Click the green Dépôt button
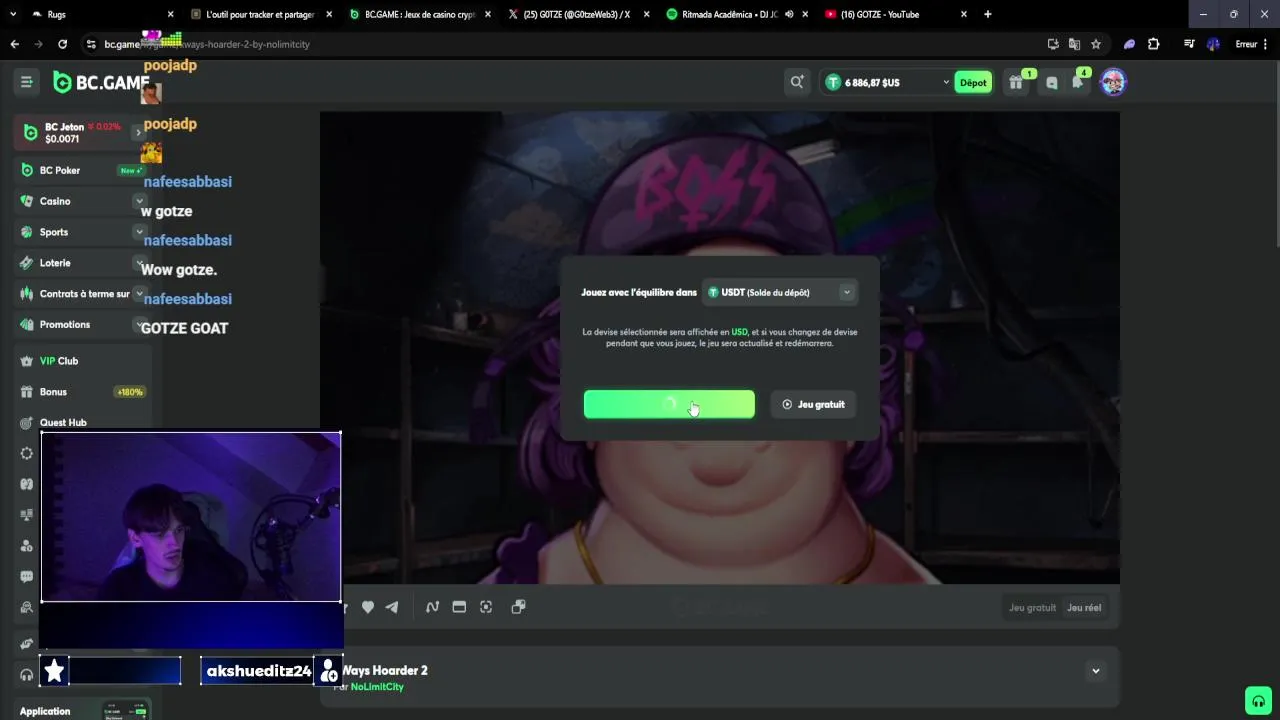Viewport: 1280px width, 720px height. tap(973, 83)
